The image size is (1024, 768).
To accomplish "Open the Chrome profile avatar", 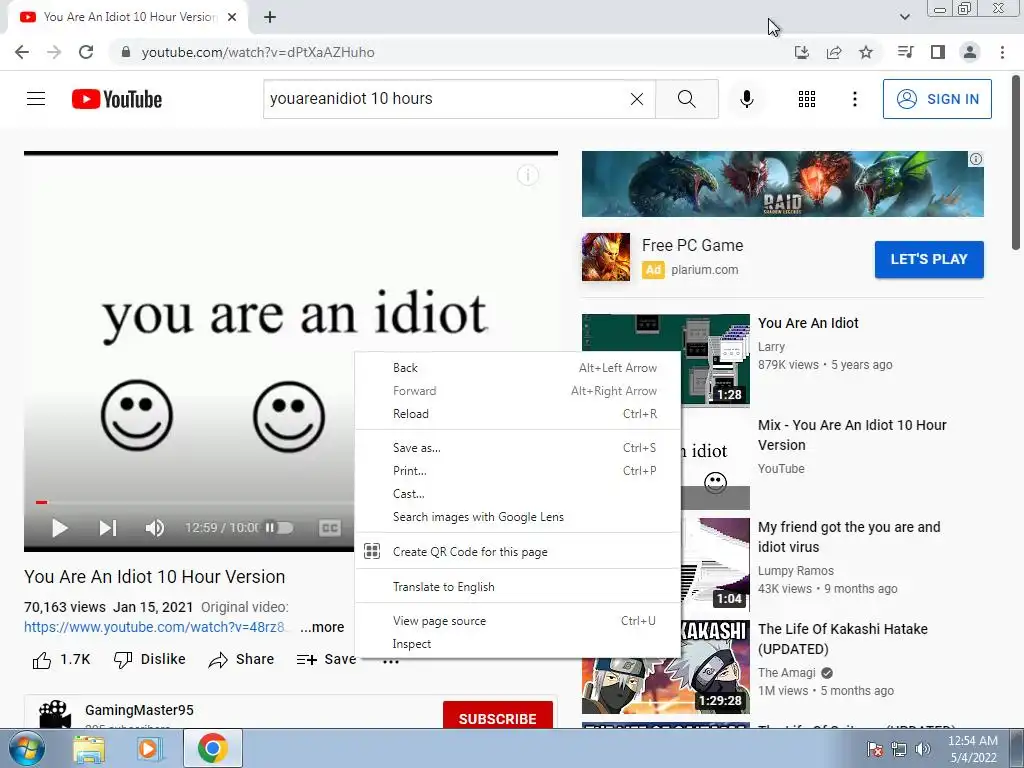I will [970, 52].
